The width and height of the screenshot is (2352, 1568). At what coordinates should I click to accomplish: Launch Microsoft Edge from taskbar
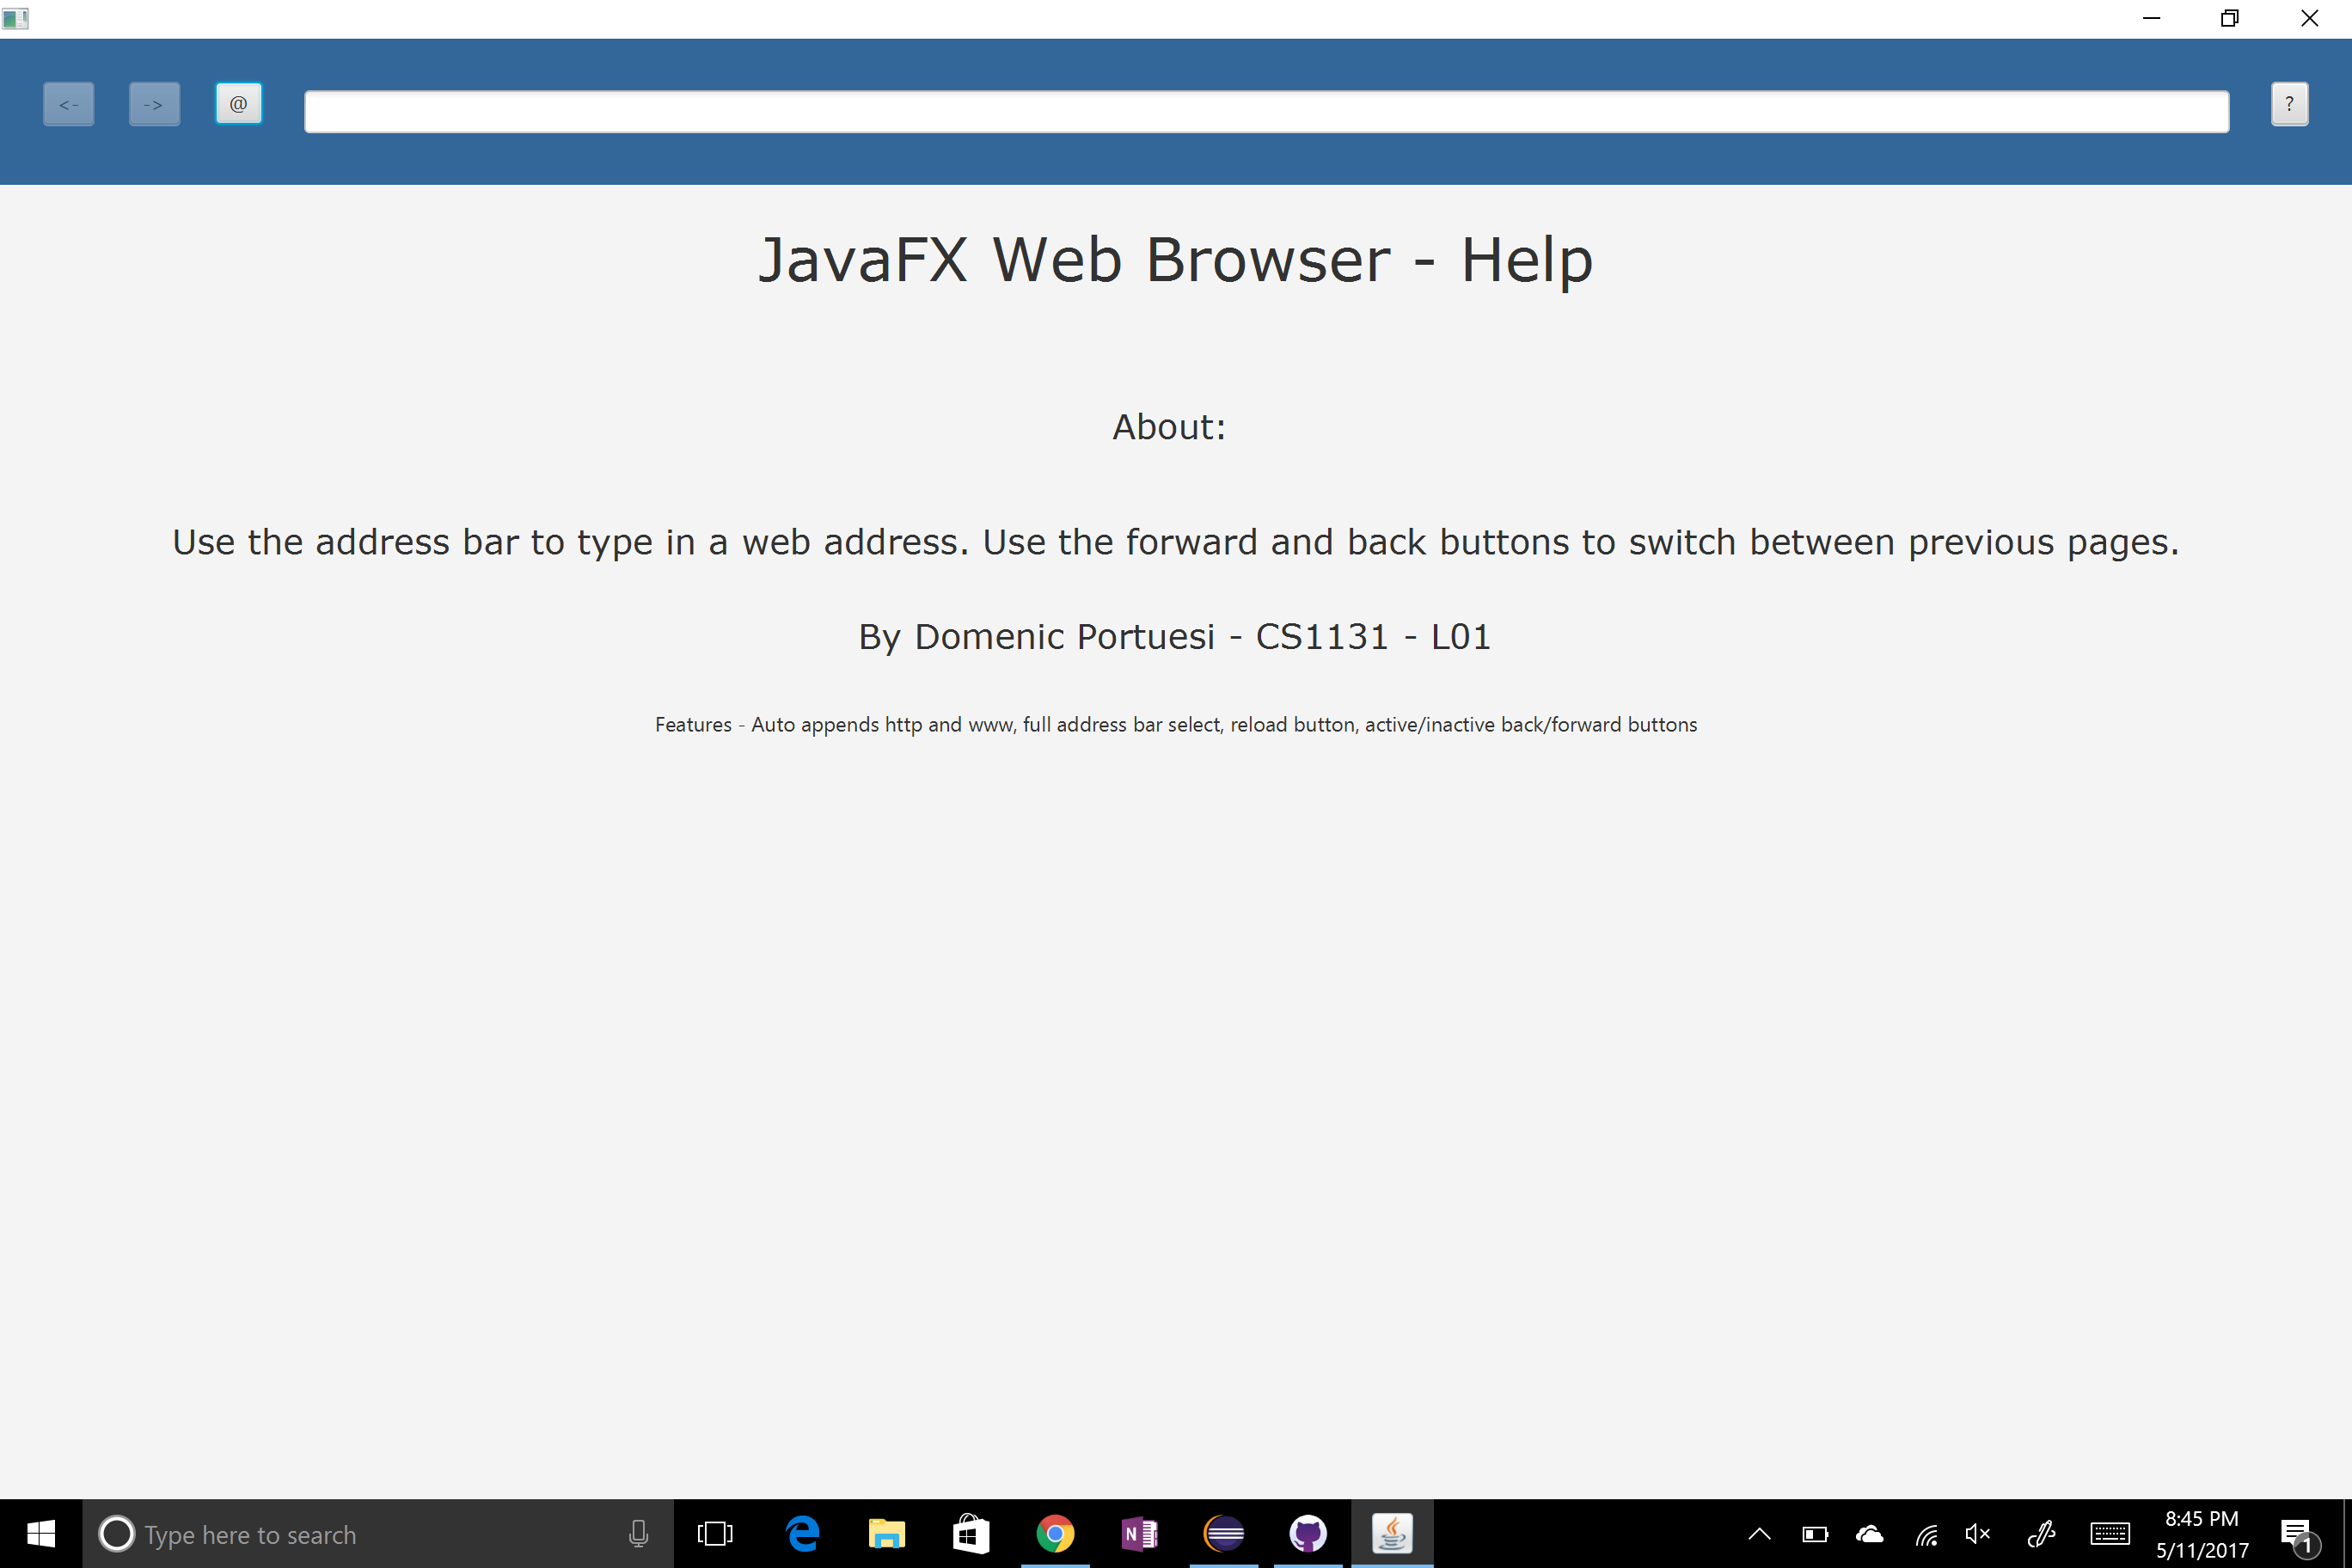(x=802, y=1533)
